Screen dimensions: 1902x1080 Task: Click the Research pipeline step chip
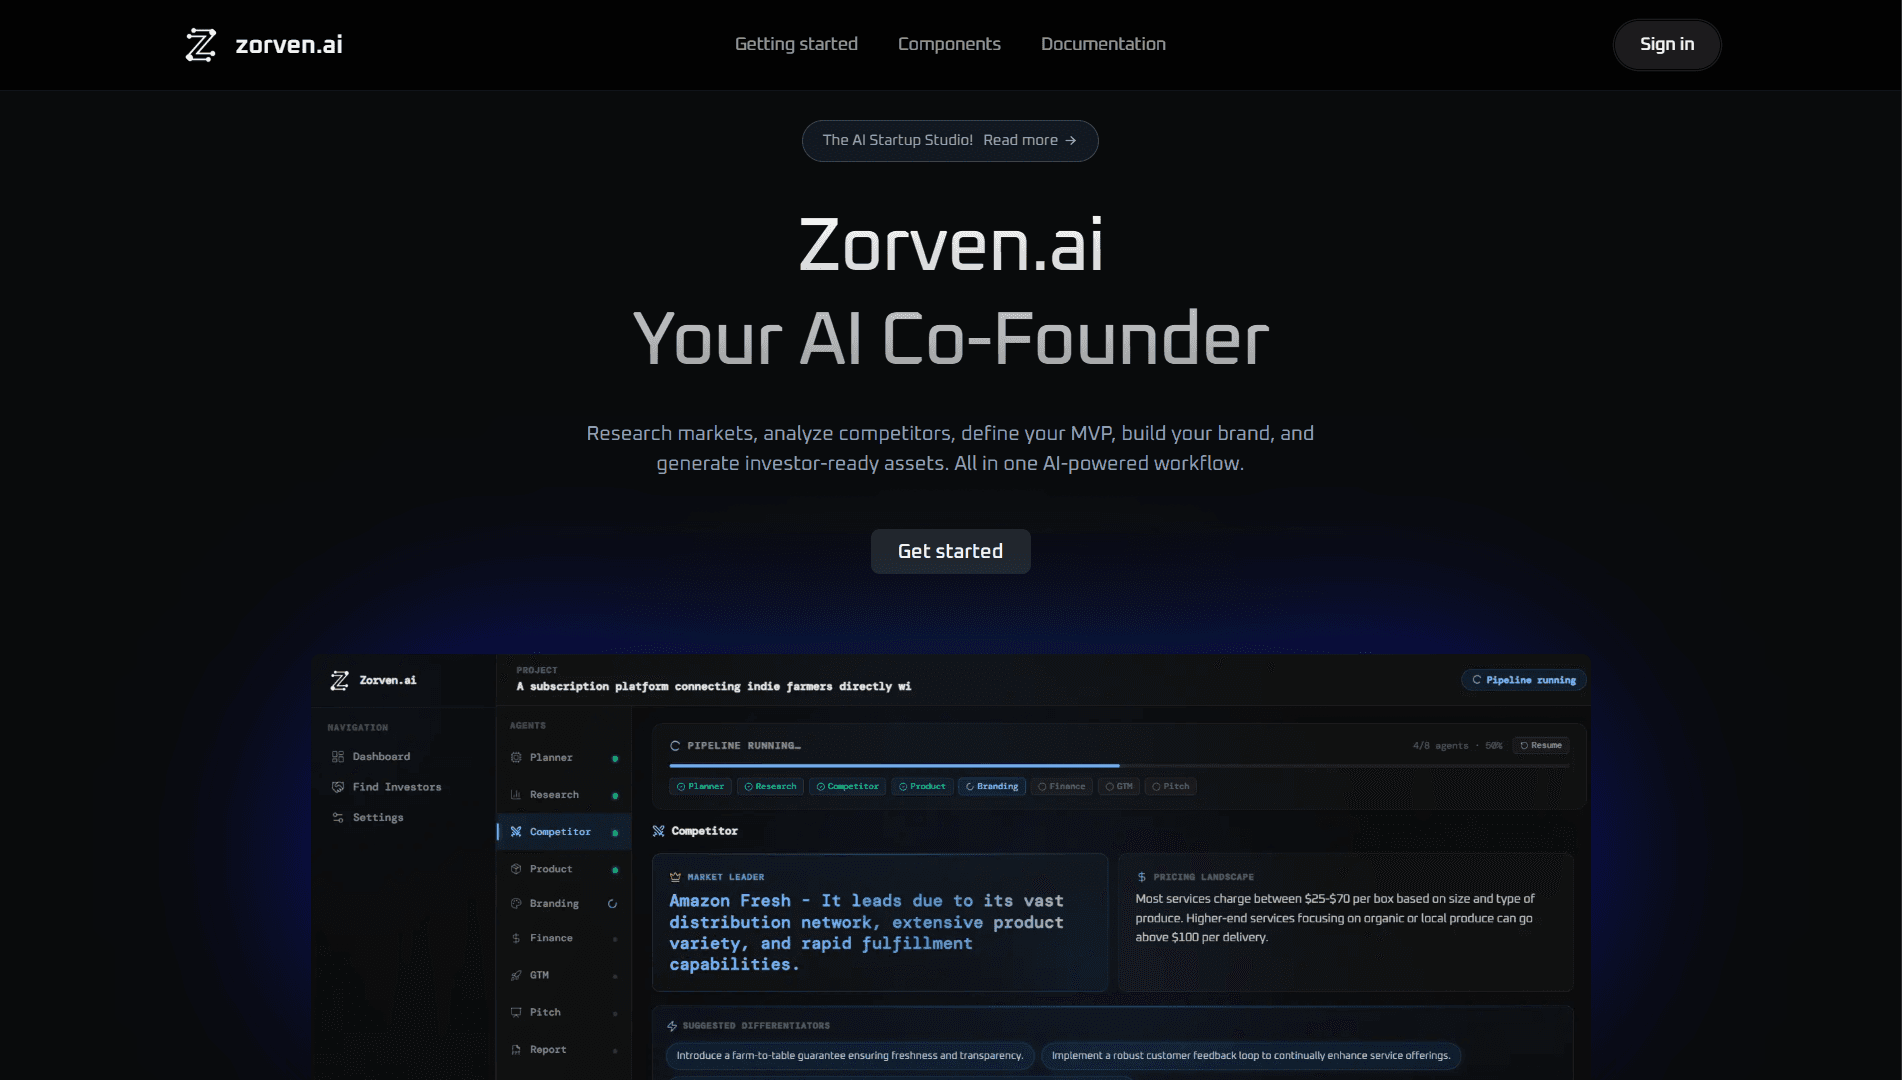[770, 786]
